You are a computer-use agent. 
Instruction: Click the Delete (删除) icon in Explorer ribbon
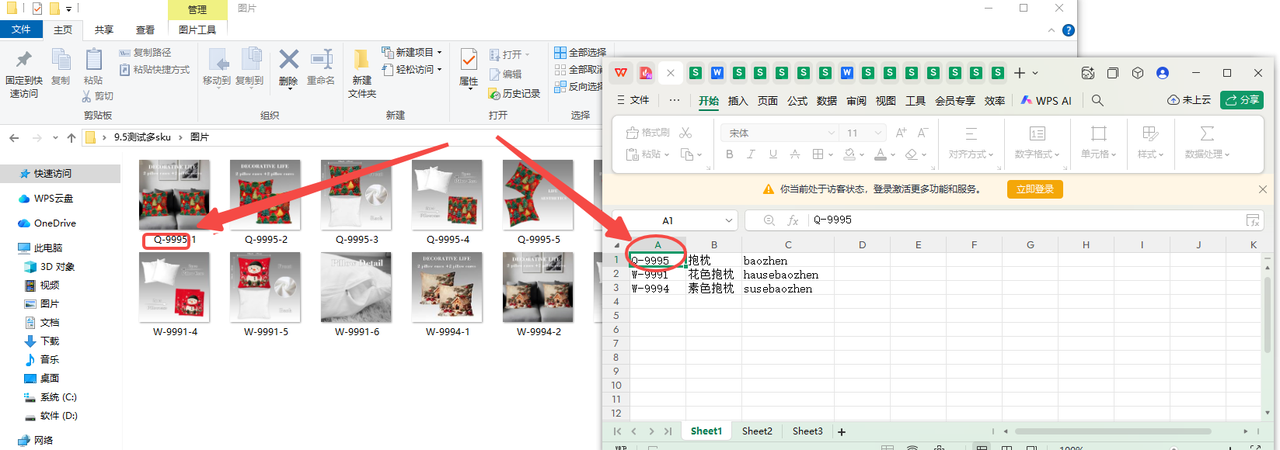click(x=289, y=60)
